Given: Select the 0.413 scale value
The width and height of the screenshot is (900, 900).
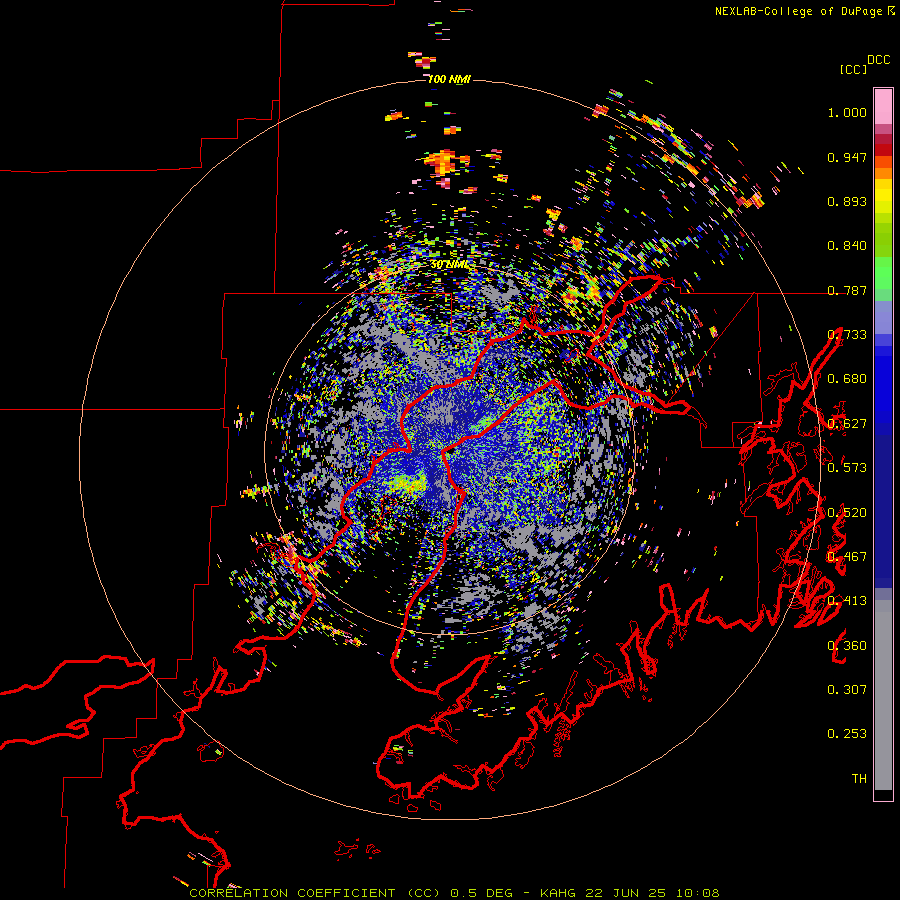Looking at the screenshot, I should tap(847, 601).
